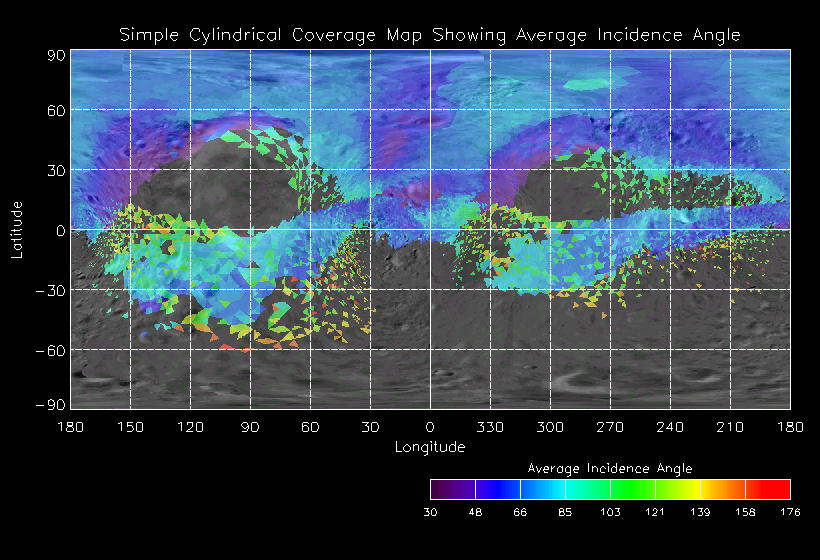Click the bright green patch near north pole

tap(595, 83)
